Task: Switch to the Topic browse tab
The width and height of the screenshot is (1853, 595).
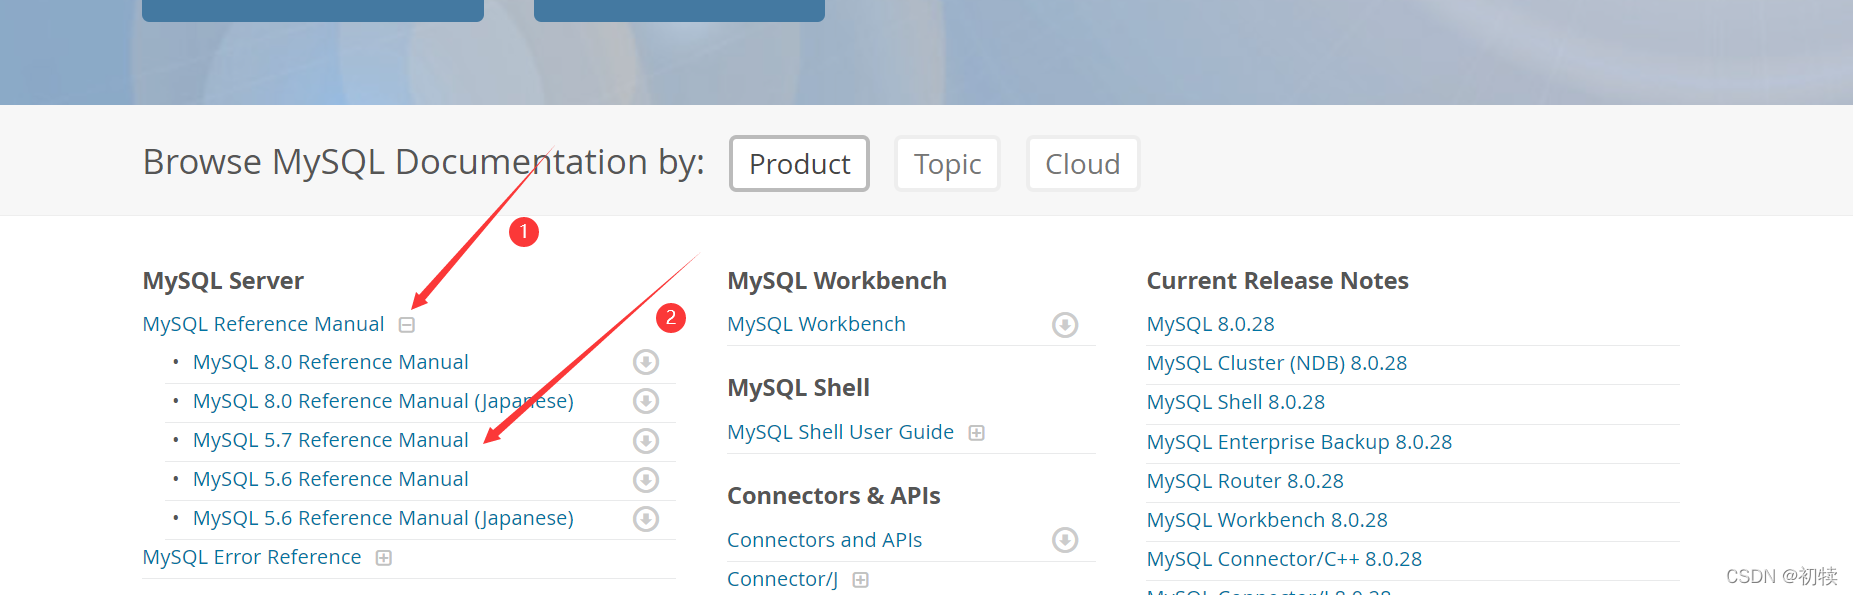Action: click(x=947, y=164)
